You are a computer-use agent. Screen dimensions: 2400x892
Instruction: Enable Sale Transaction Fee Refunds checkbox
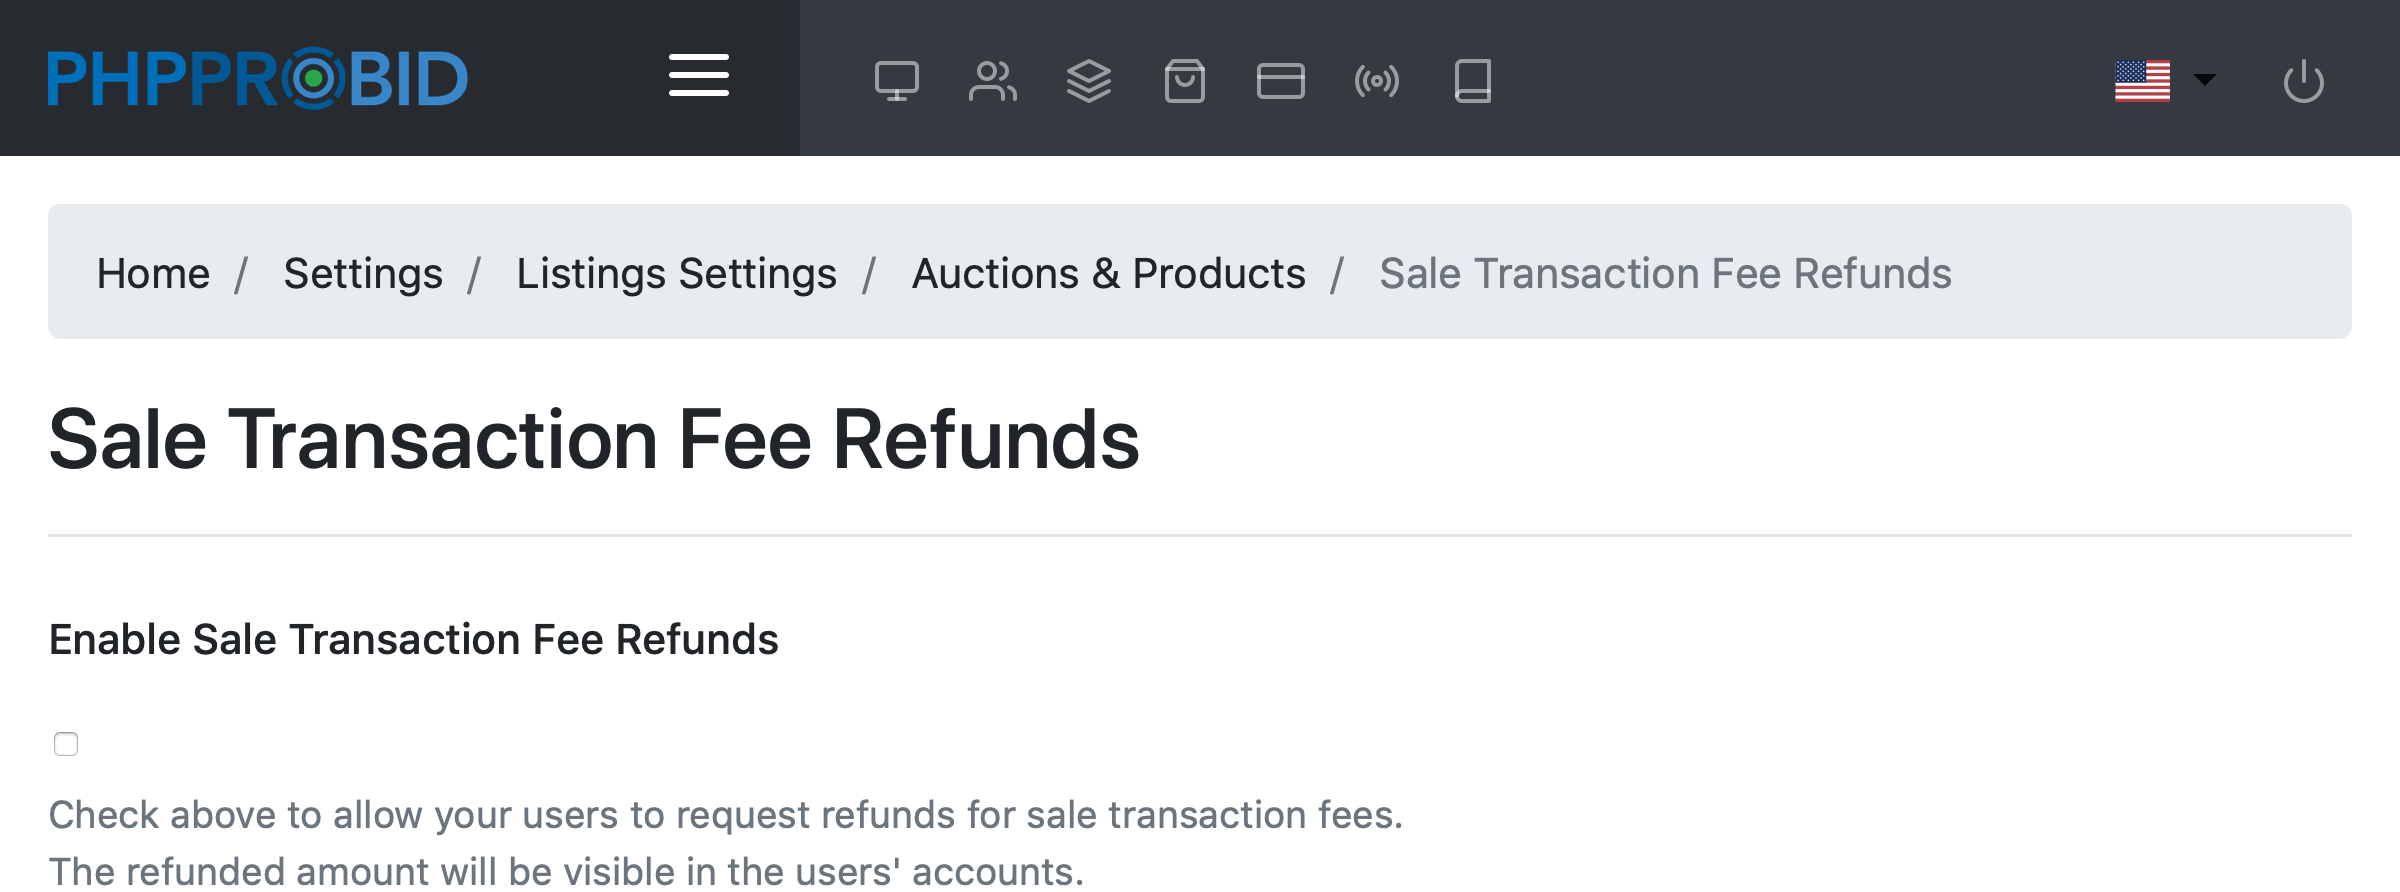(x=66, y=744)
